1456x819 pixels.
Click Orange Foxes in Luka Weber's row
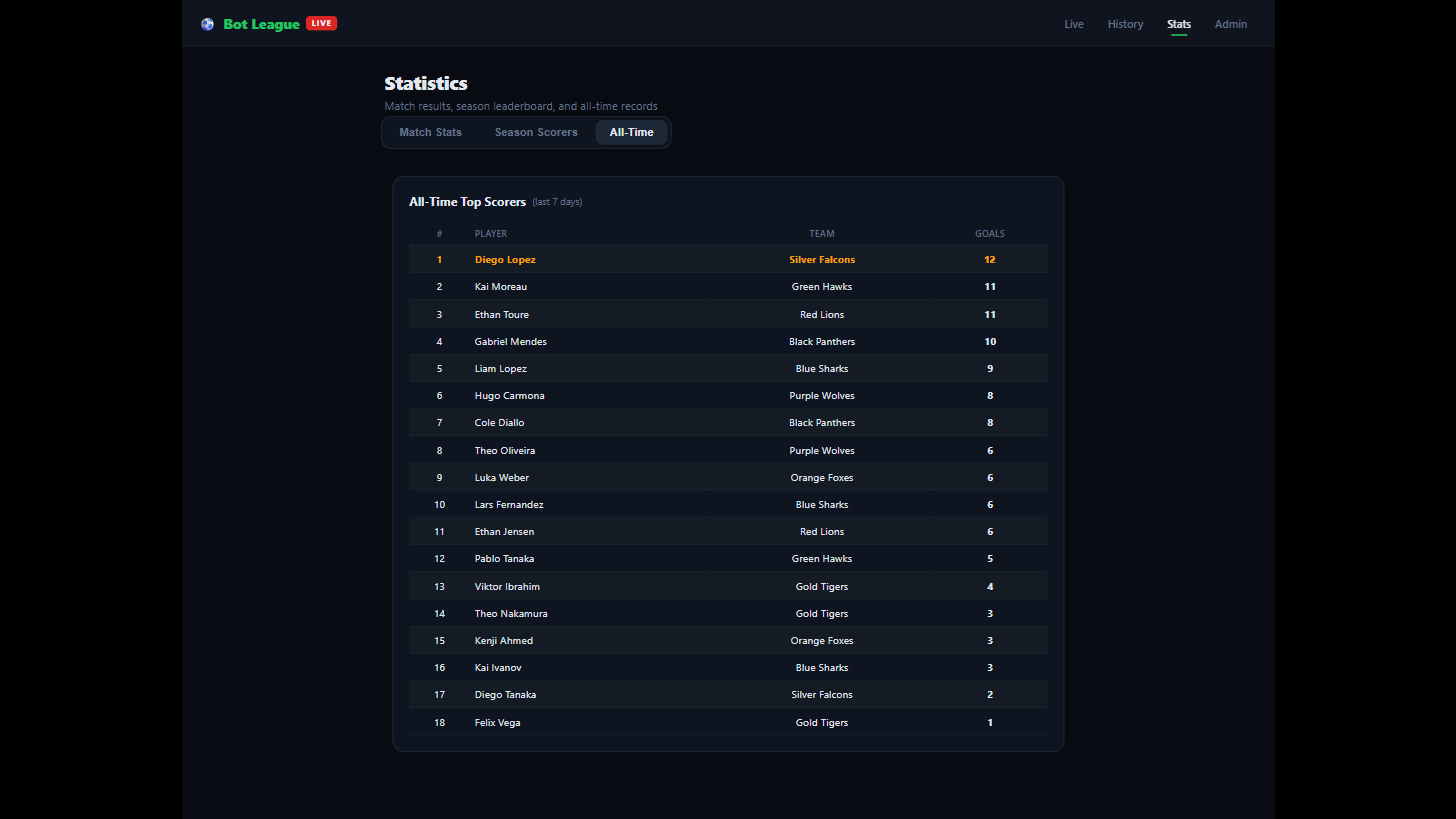pyautogui.click(x=822, y=478)
